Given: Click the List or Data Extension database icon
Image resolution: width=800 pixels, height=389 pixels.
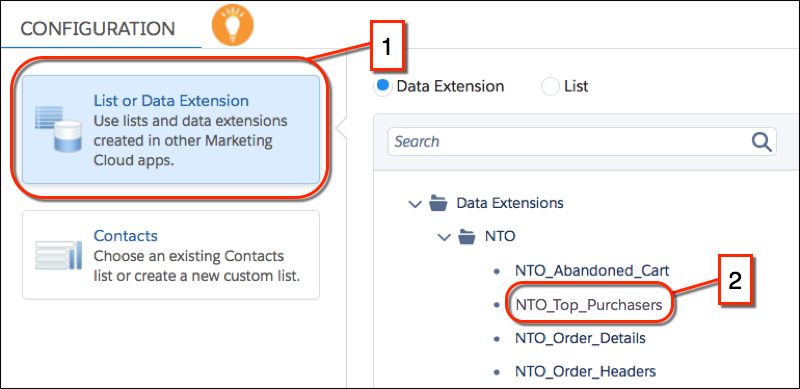Looking at the screenshot, I should (58, 130).
